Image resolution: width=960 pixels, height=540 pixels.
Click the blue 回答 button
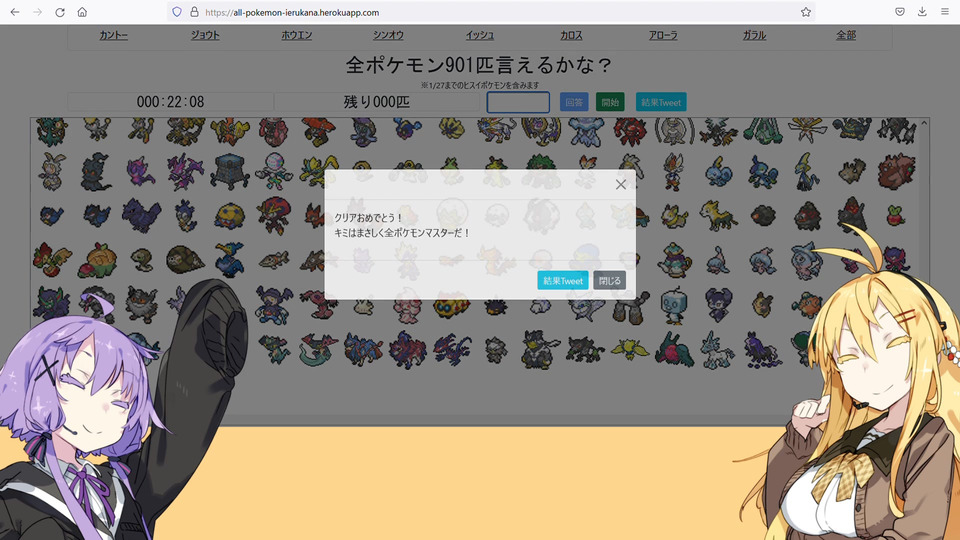tap(574, 102)
